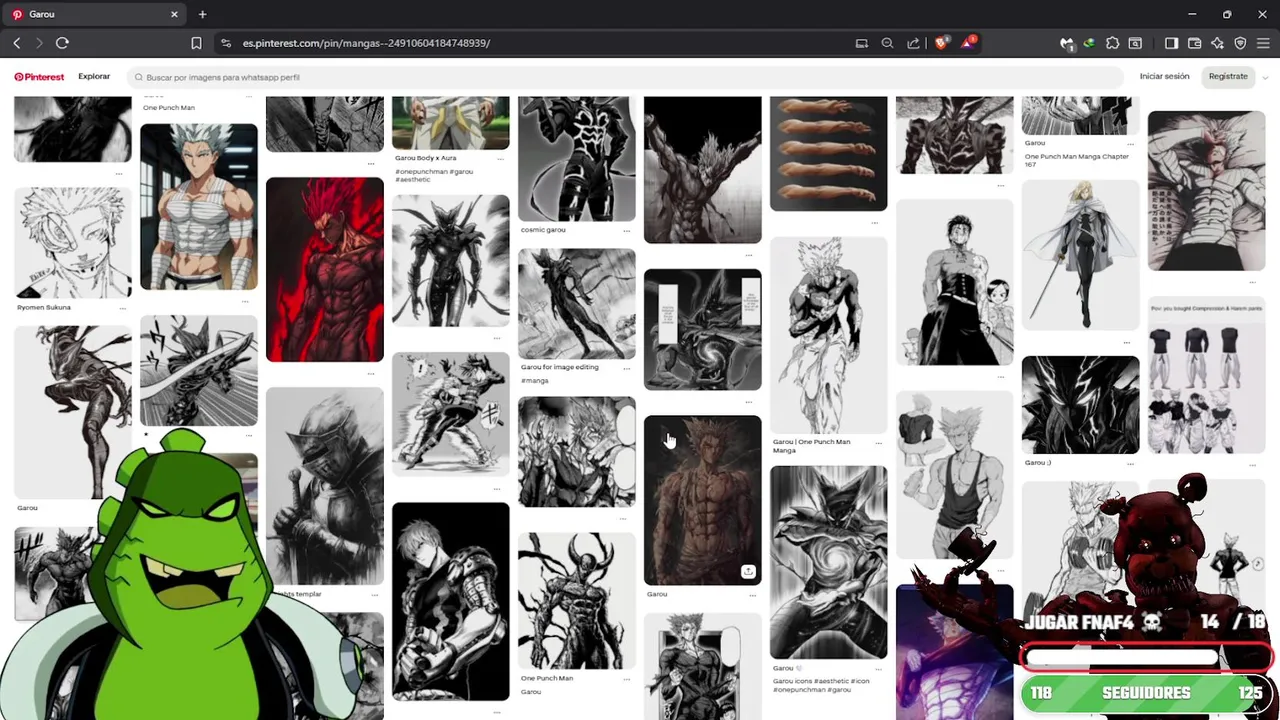Open the man with child manga pin
This screenshot has height=720, width=1280.
954,283
